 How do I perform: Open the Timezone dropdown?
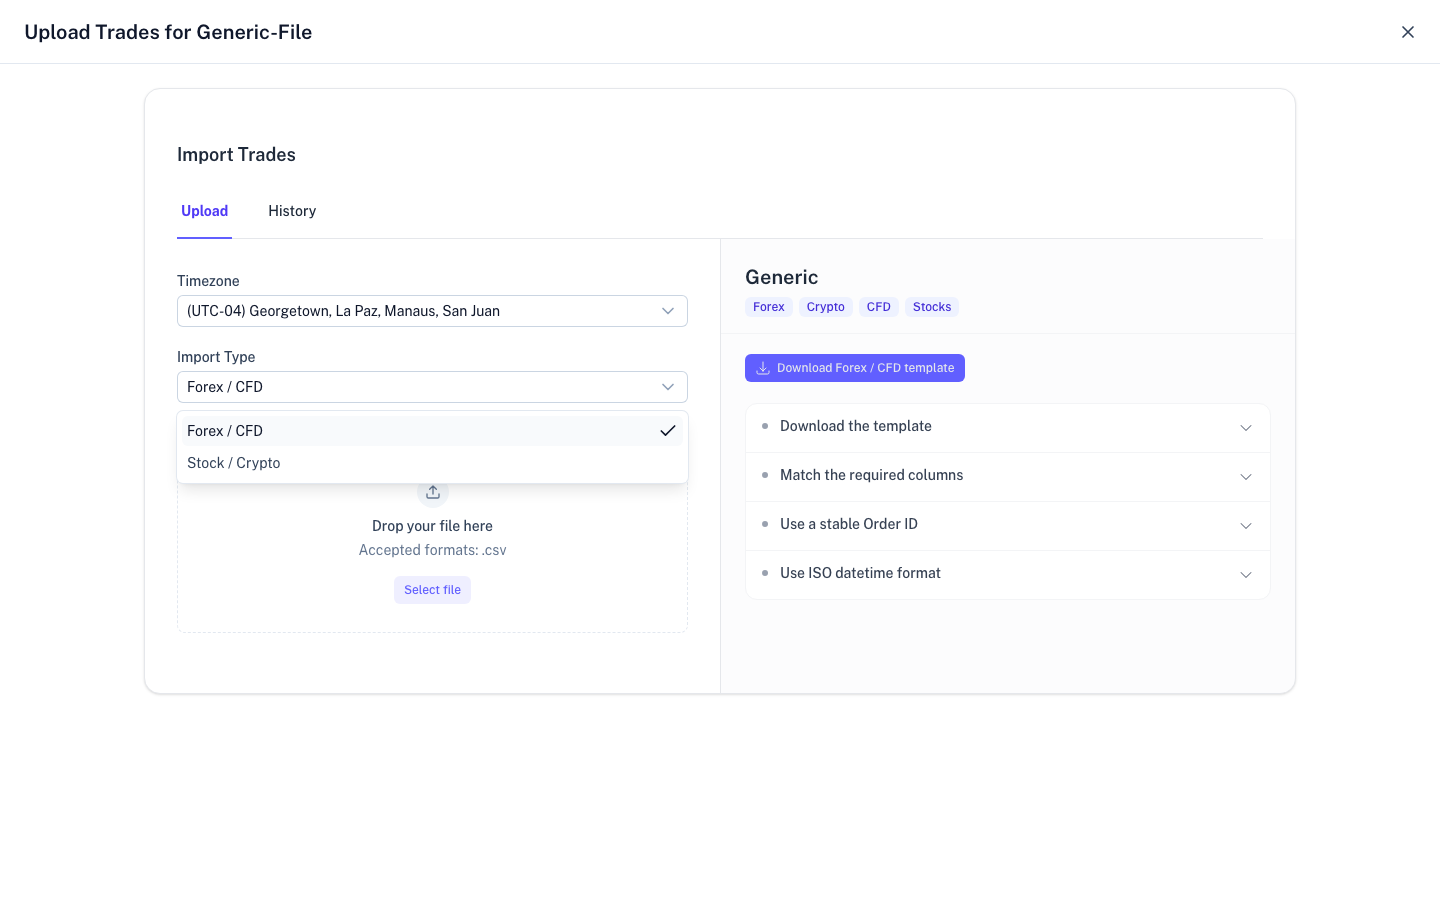432,311
